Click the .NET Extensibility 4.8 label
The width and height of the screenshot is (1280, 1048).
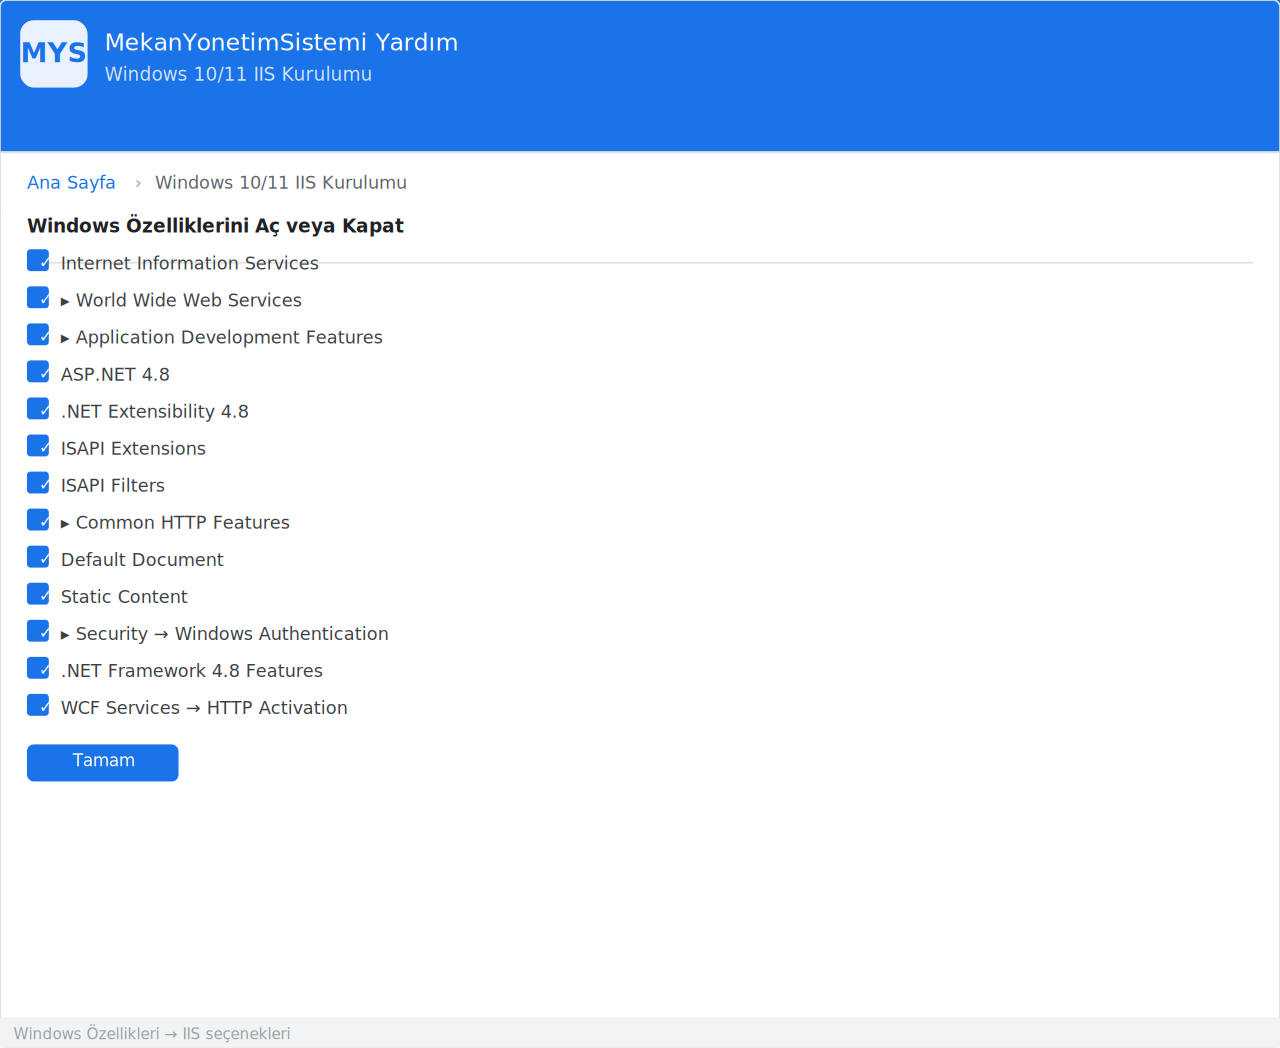pyautogui.click(x=155, y=411)
